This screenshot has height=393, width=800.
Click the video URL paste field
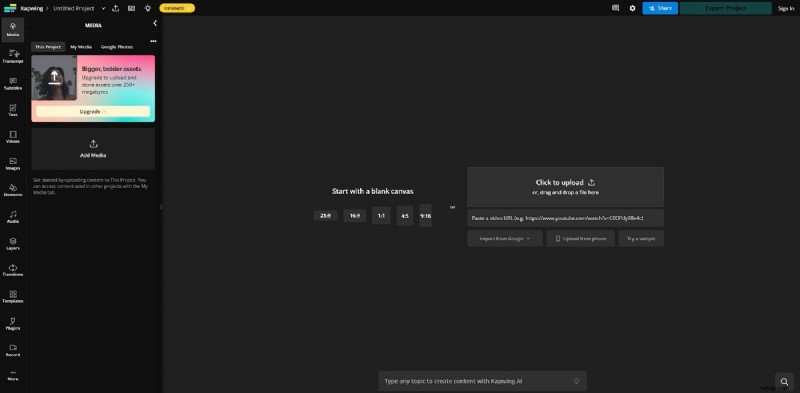565,218
